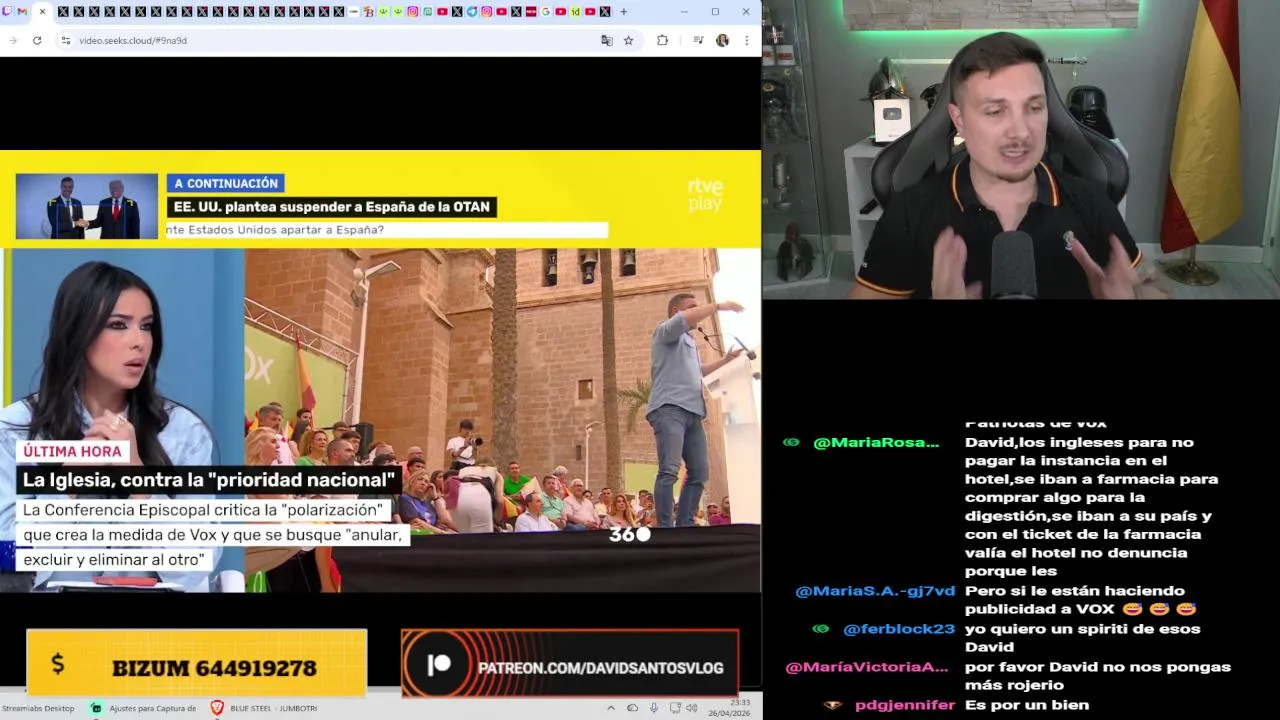
Task: Select the BIZUM 644919278 banner
Action: pyautogui.click(x=197, y=663)
